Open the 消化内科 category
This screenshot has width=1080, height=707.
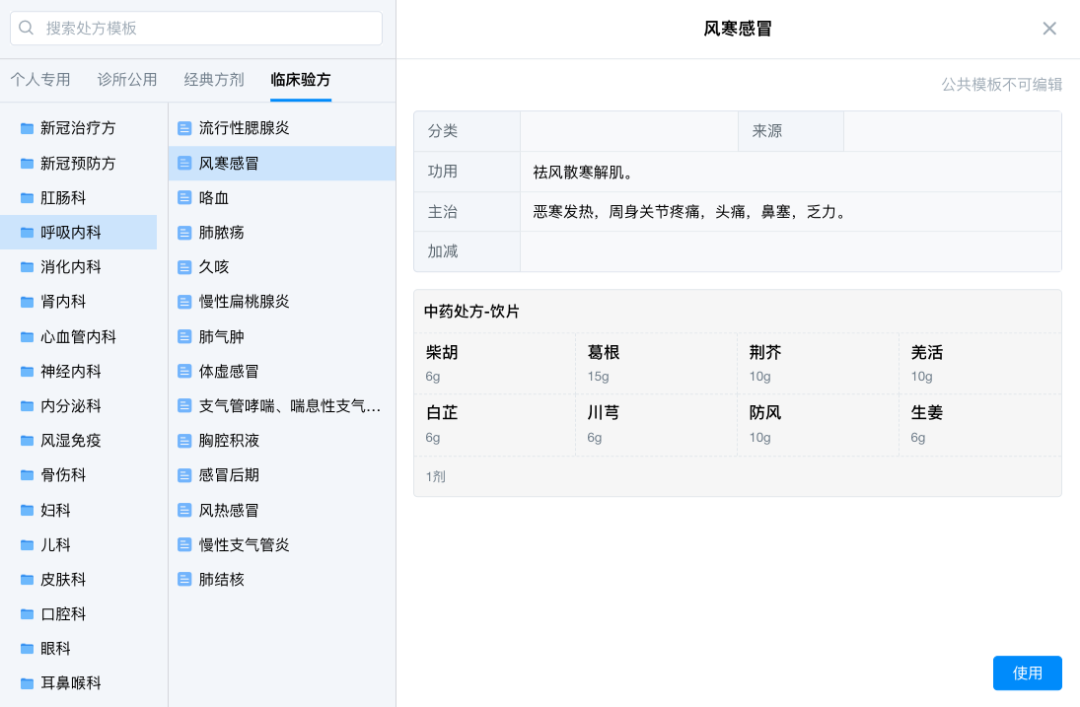(x=71, y=267)
